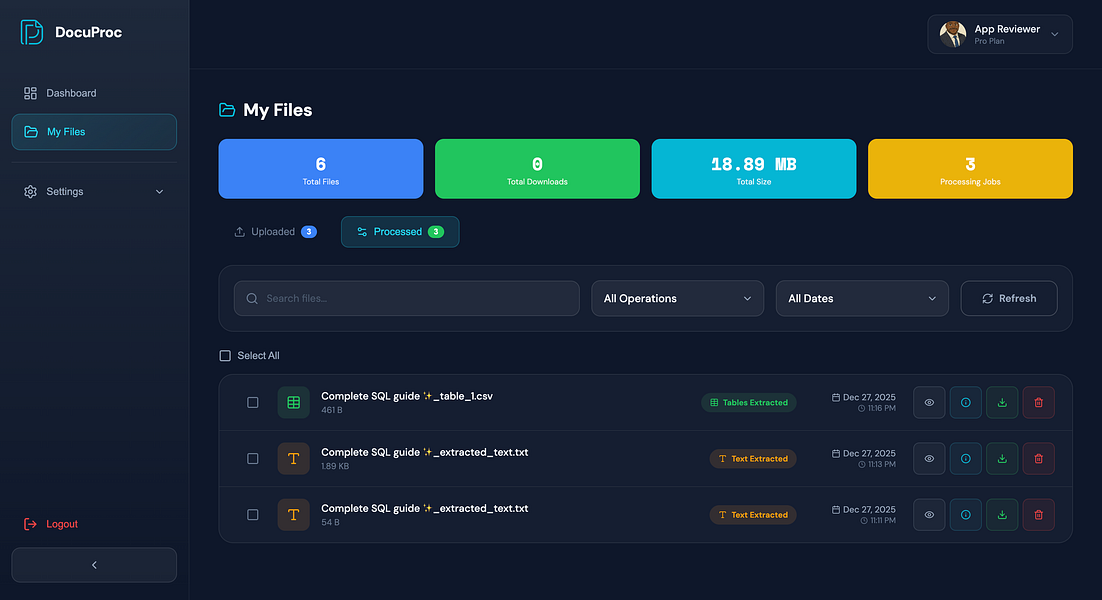The width and height of the screenshot is (1102, 600).
Task: Switch to the Processed tab
Action: 400,232
